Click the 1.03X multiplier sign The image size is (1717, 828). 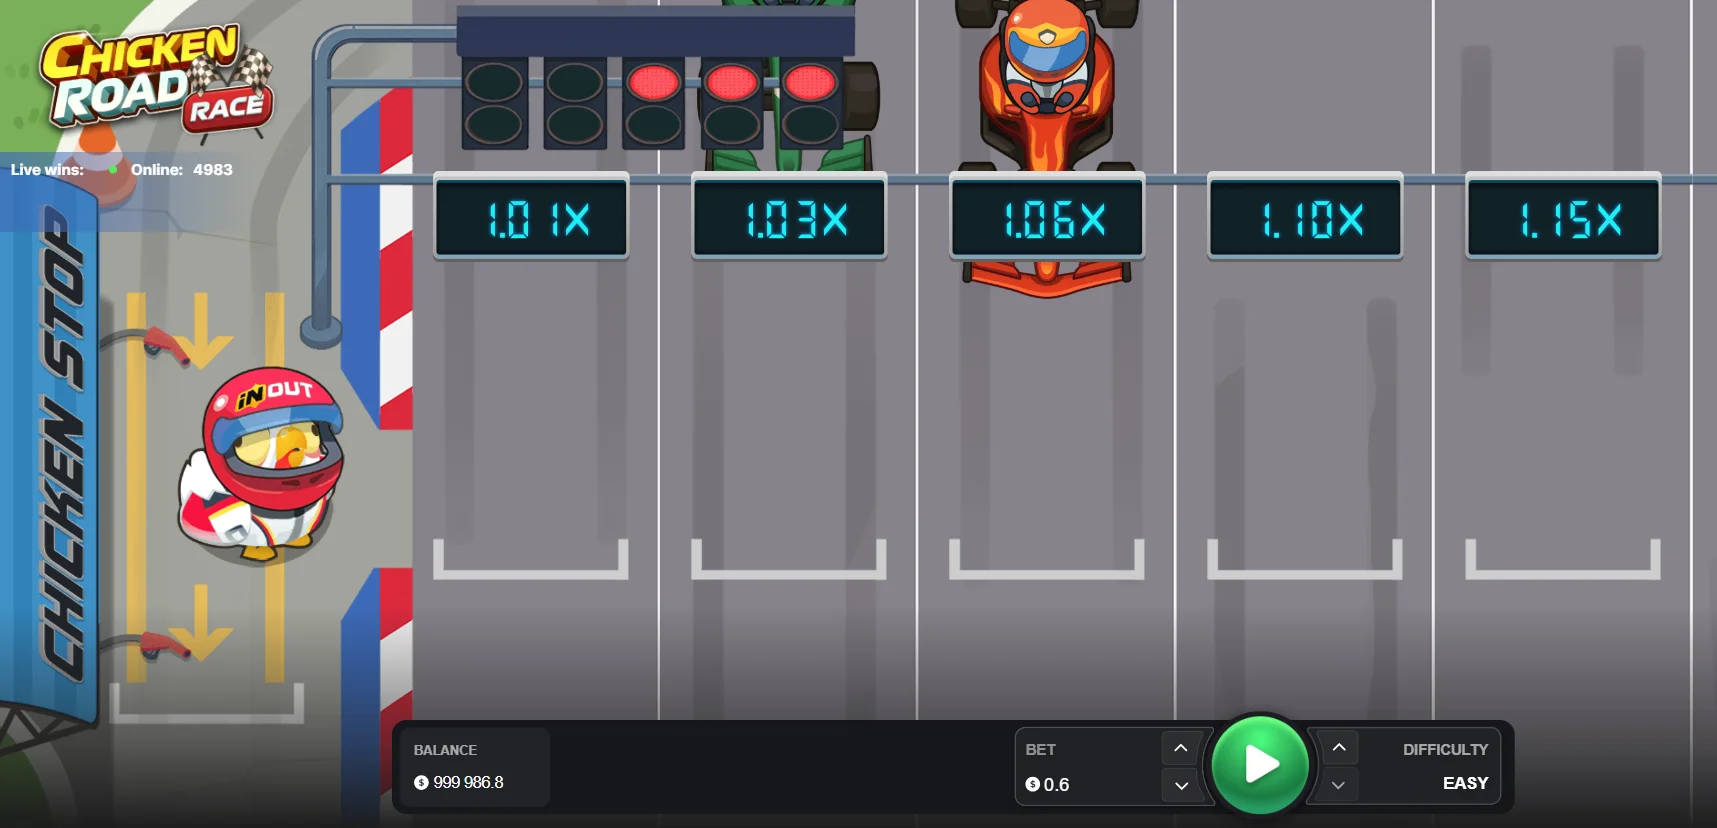tap(789, 217)
